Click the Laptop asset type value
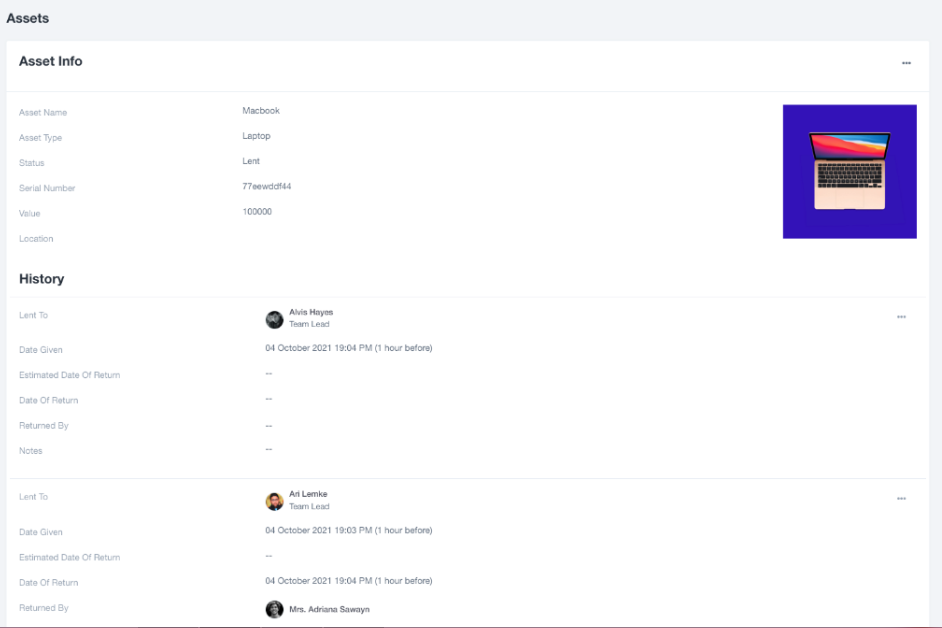Viewport: 942px width, 628px height. coord(256,136)
